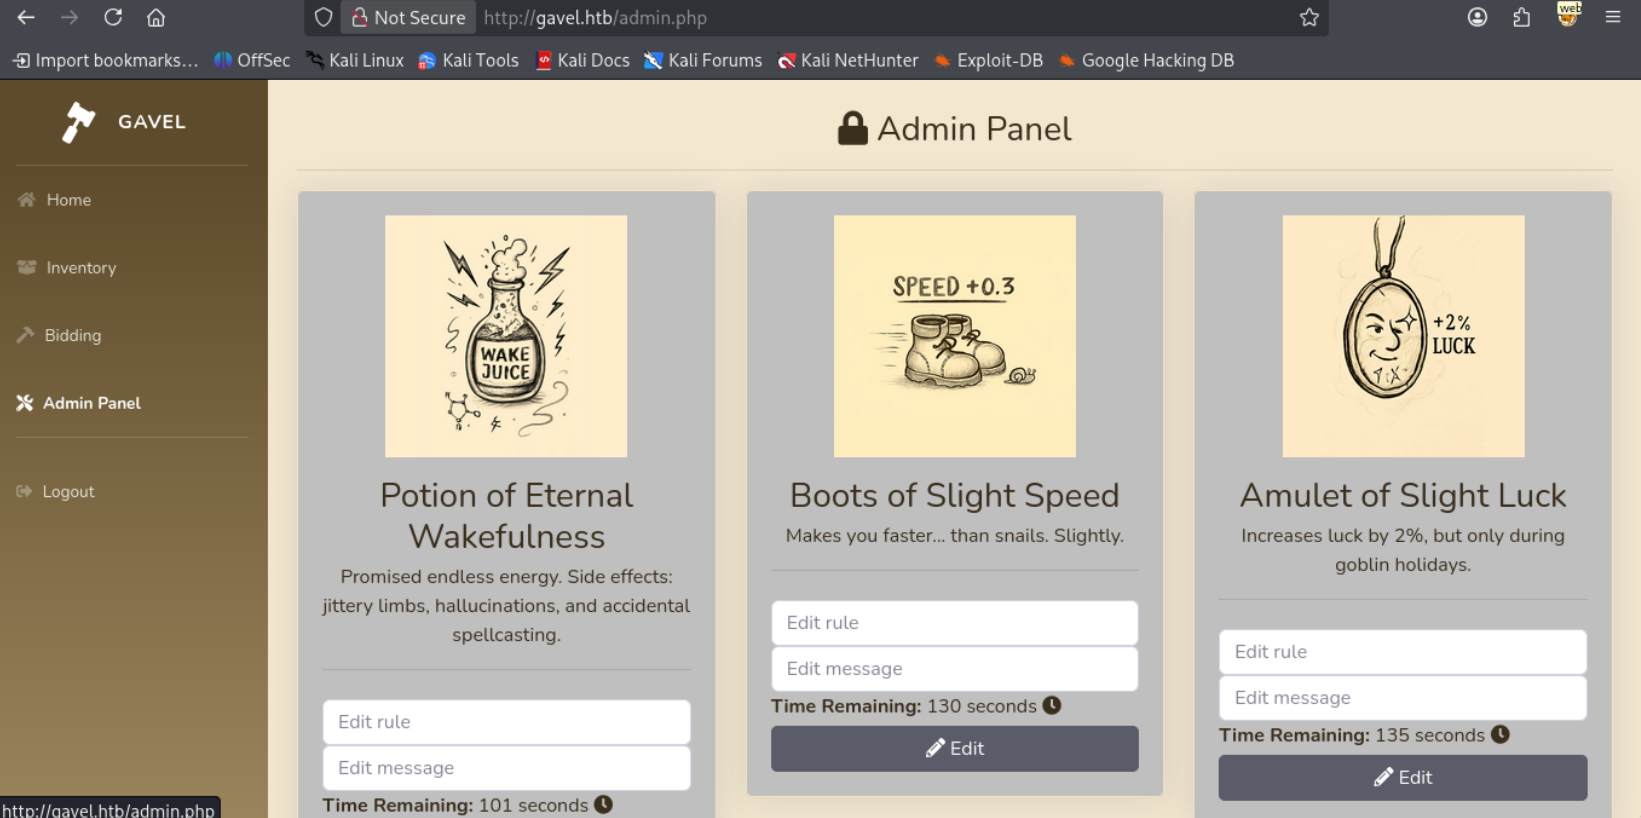The width and height of the screenshot is (1641, 818).
Task: Click clock icon next to 101 seconds
Action: click(x=603, y=804)
